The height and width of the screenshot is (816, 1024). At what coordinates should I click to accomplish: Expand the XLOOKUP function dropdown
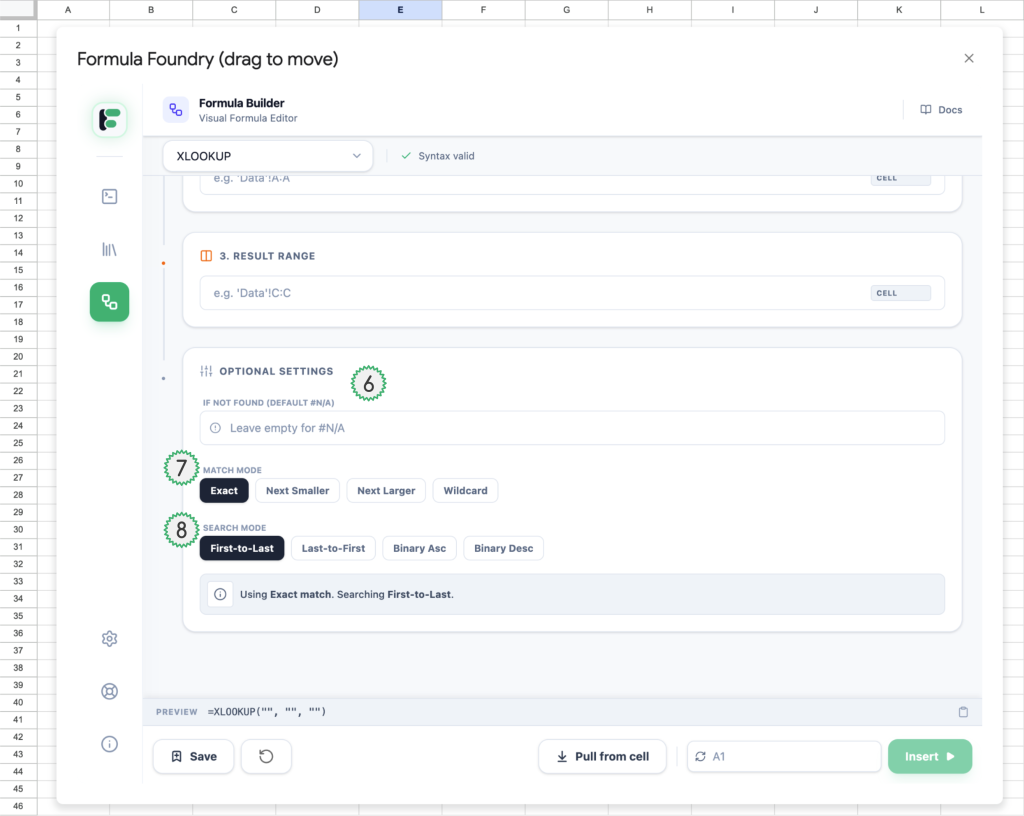pyautogui.click(x=267, y=156)
